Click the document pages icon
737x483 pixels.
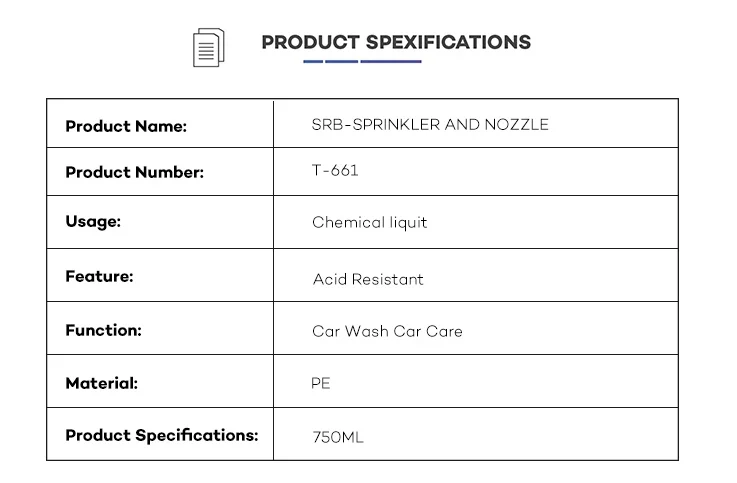[208, 47]
